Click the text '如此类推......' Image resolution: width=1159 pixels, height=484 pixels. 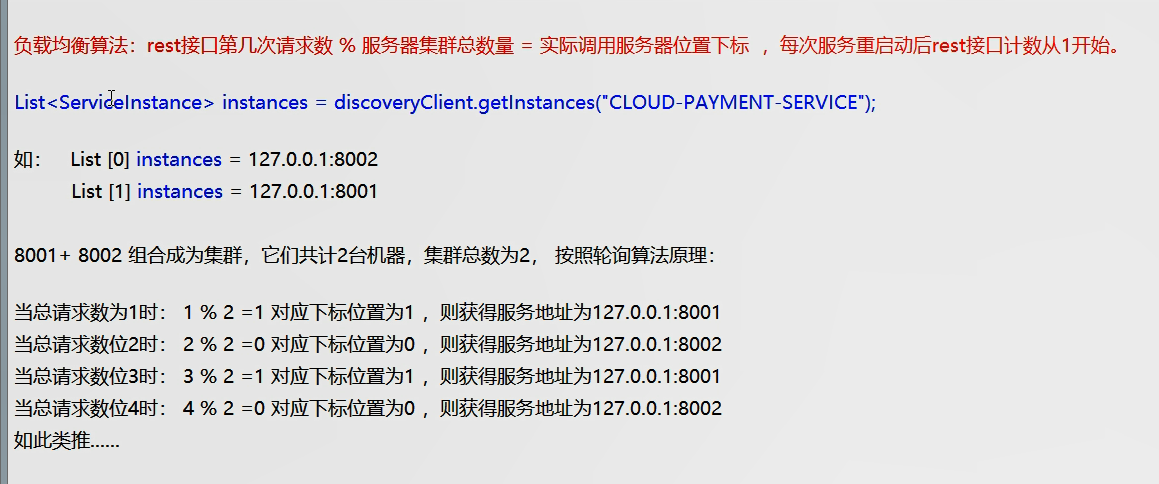tap(67, 441)
